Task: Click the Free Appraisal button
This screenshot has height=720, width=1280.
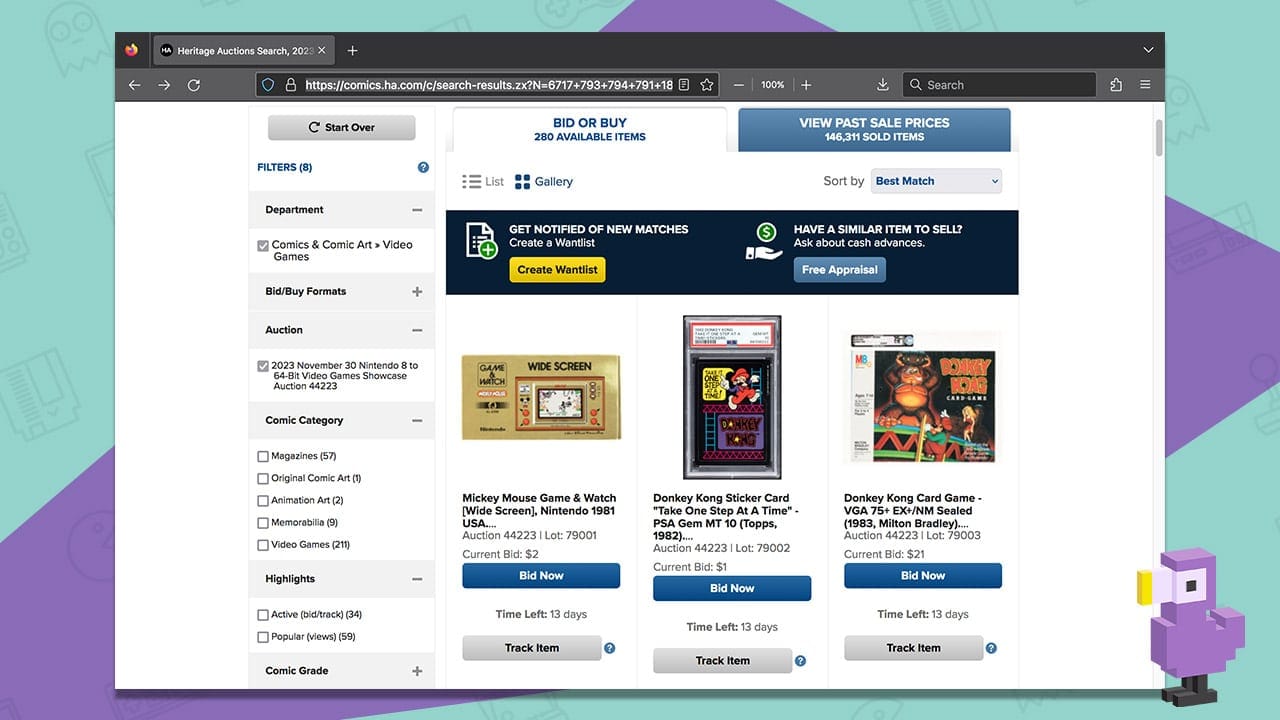Action: [x=840, y=270]
